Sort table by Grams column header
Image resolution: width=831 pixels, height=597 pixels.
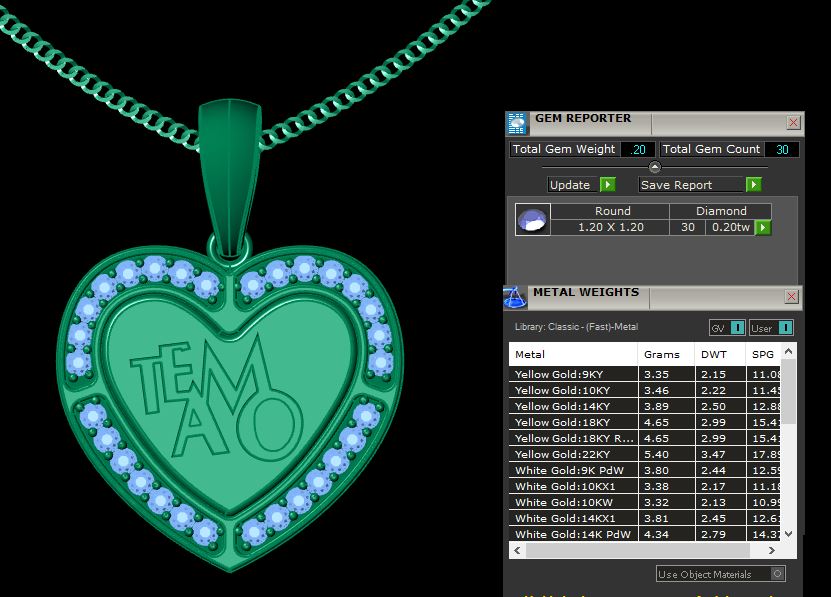pos(666,354)
